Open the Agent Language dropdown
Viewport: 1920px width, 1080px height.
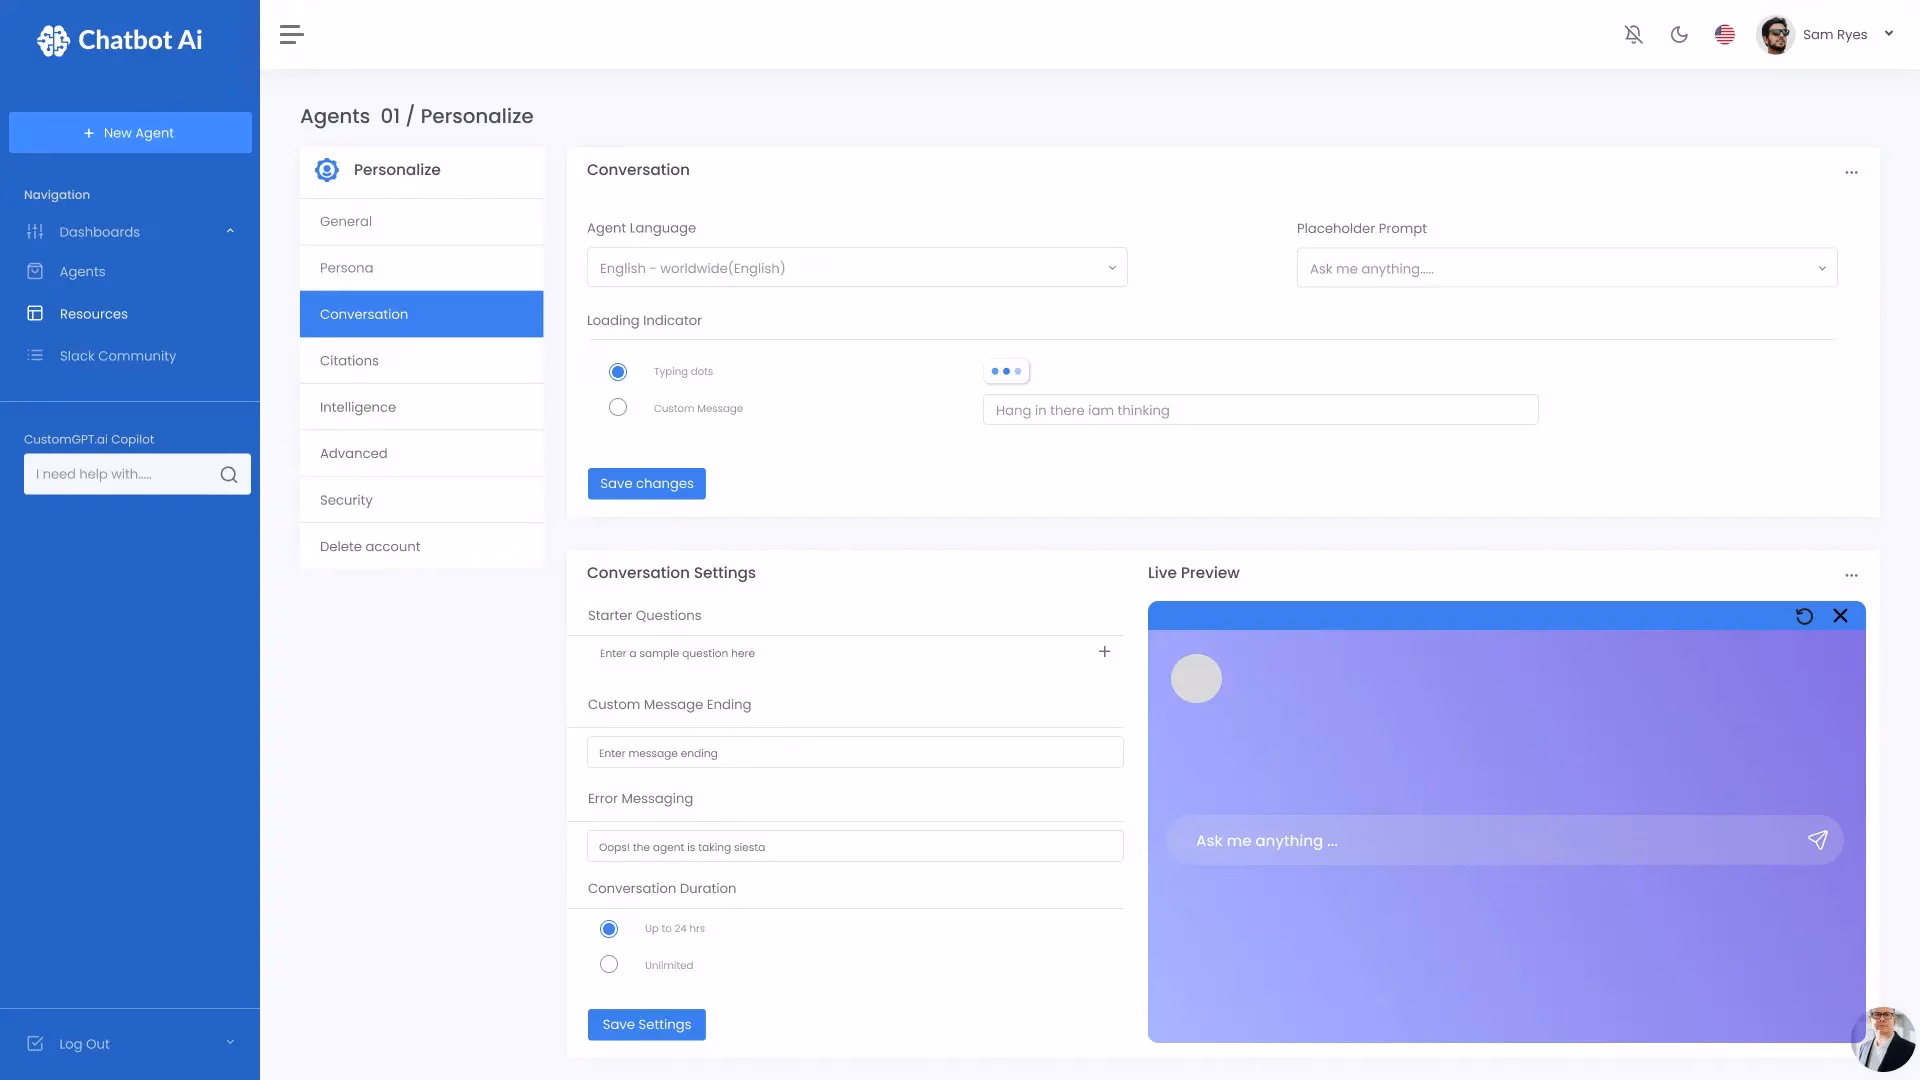pyautogui.click(x=857, y=268)
